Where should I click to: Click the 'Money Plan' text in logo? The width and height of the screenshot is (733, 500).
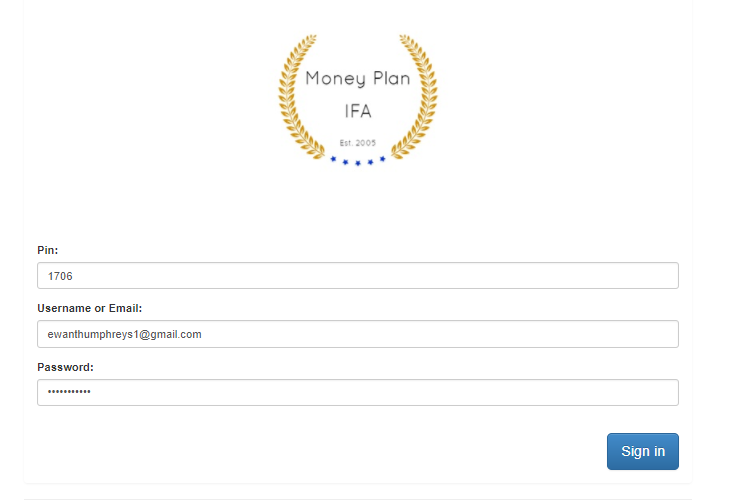click(358, 79)
